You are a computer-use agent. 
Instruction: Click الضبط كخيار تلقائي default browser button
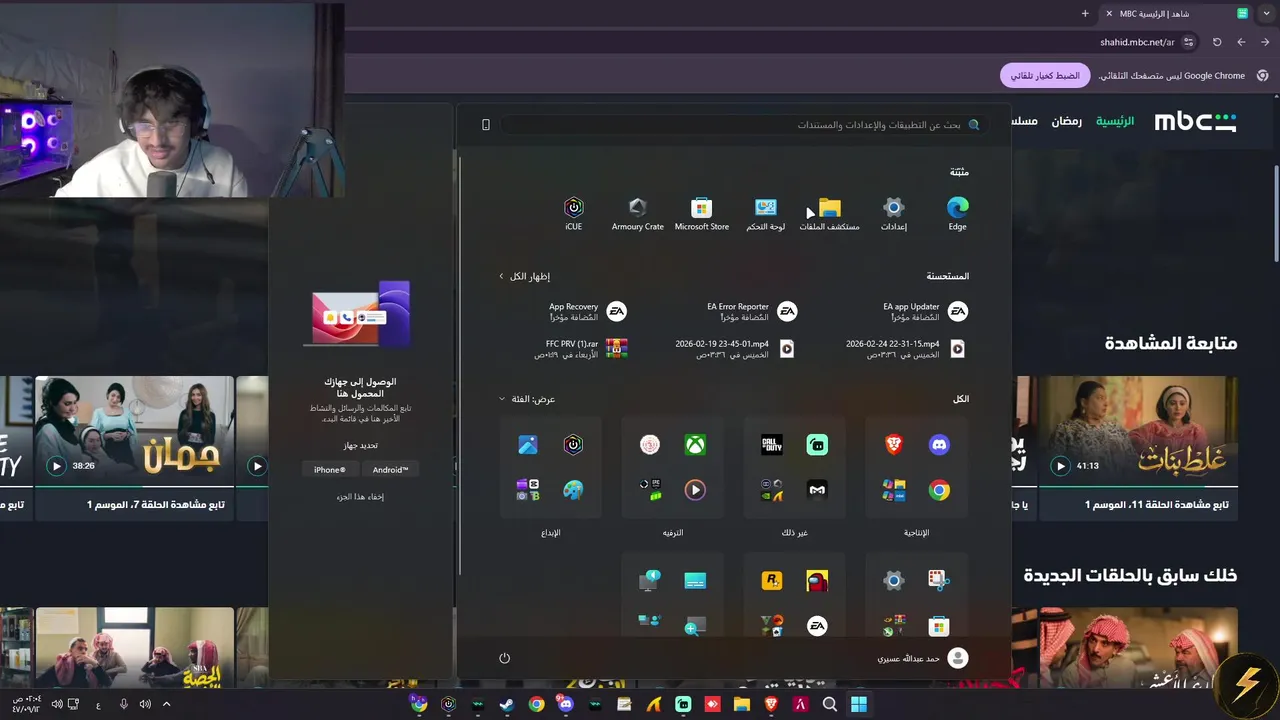coord(1045,76)
